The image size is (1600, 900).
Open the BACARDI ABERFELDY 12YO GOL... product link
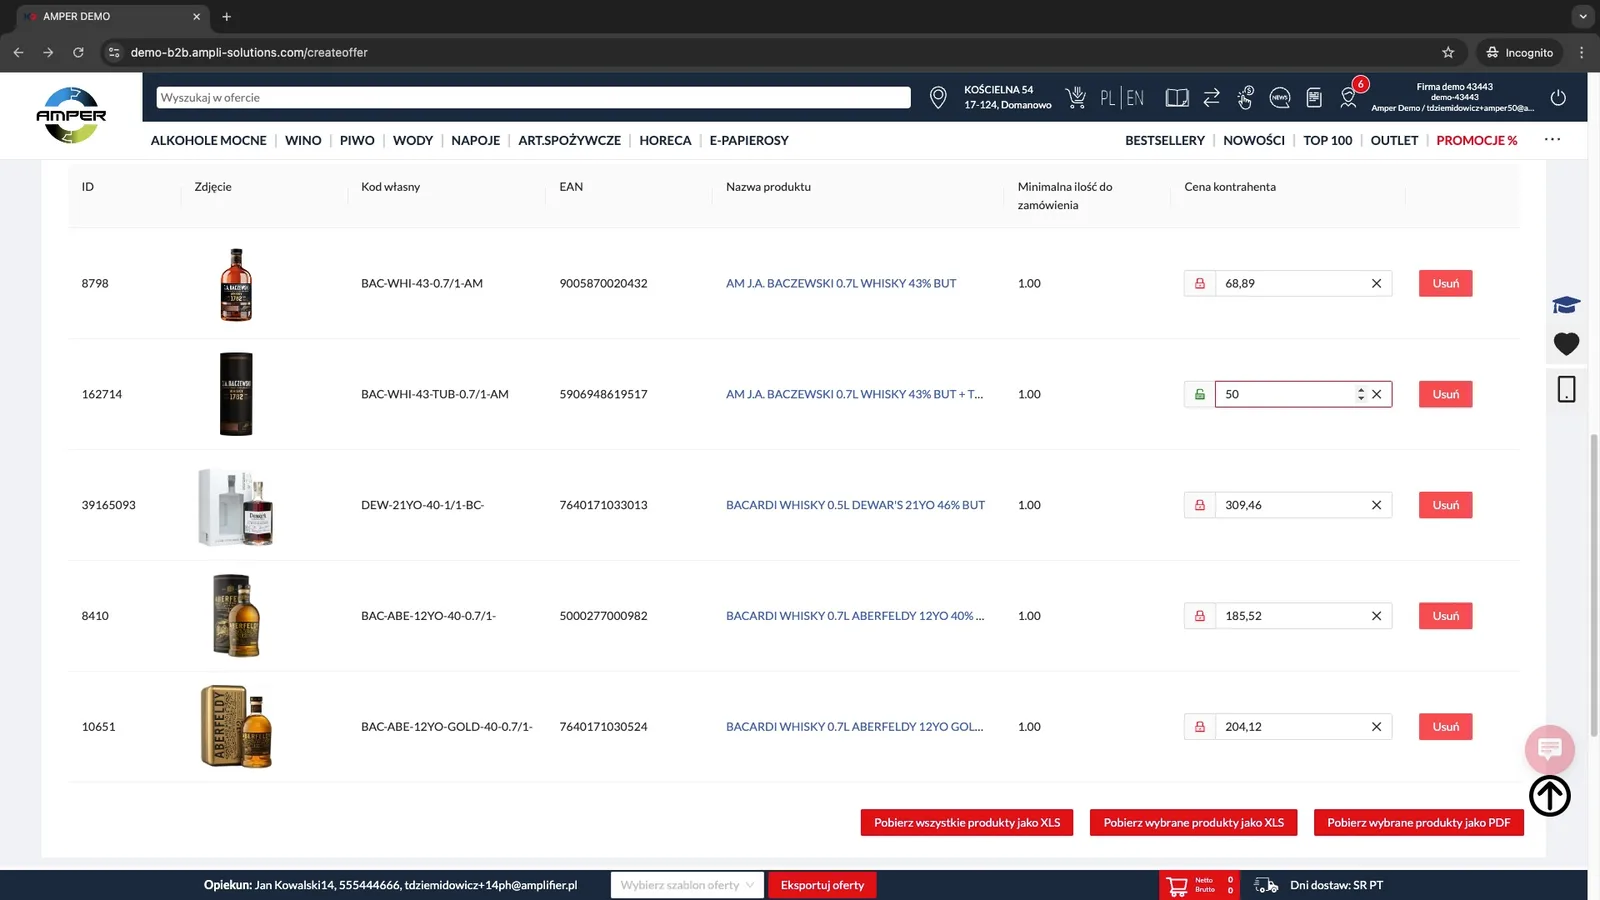pos(855,727)
